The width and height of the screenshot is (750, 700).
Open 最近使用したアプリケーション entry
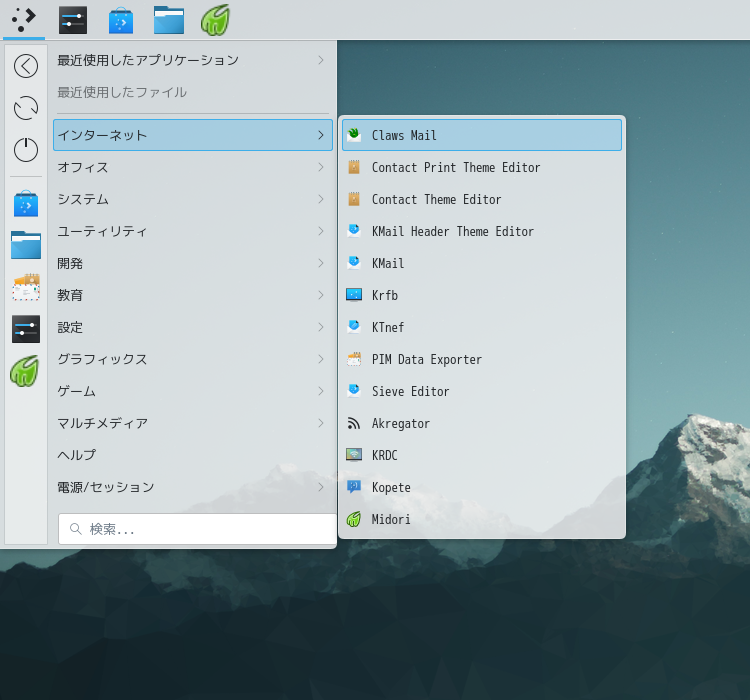(x=193, y=60)
